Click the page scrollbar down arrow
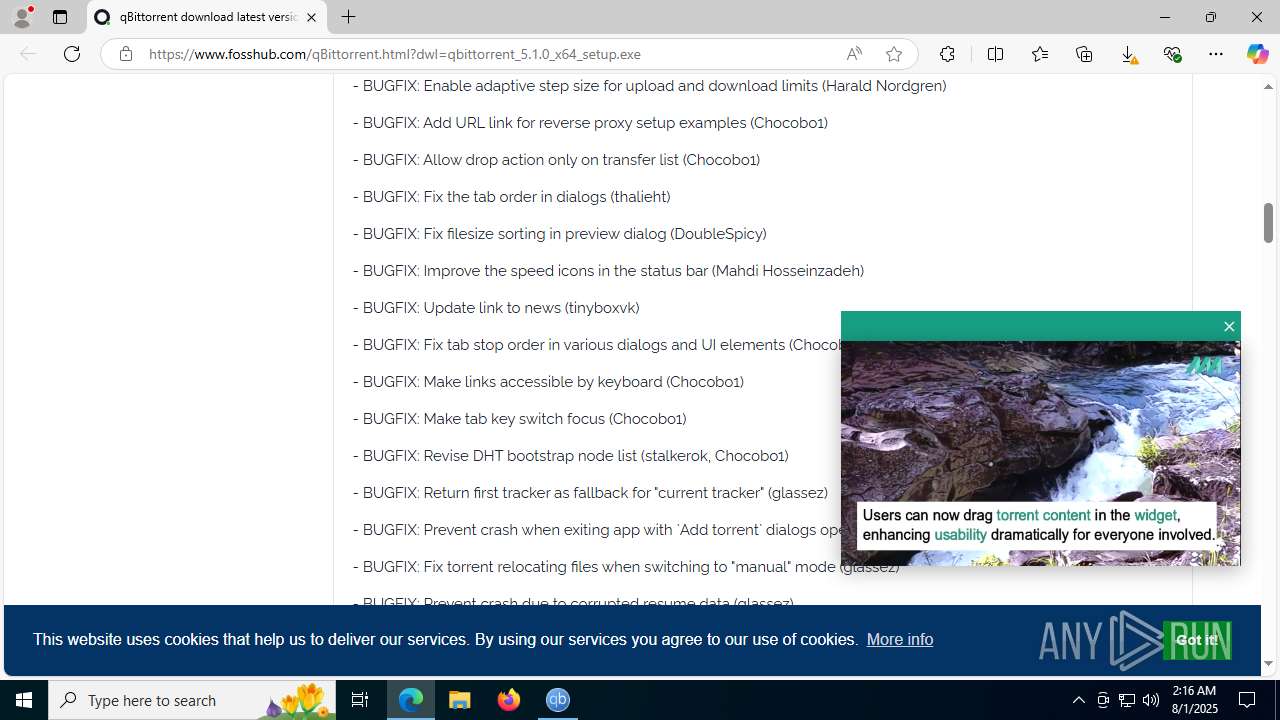The height and width of the screenshot is (720, 1280). [1268, 663]
